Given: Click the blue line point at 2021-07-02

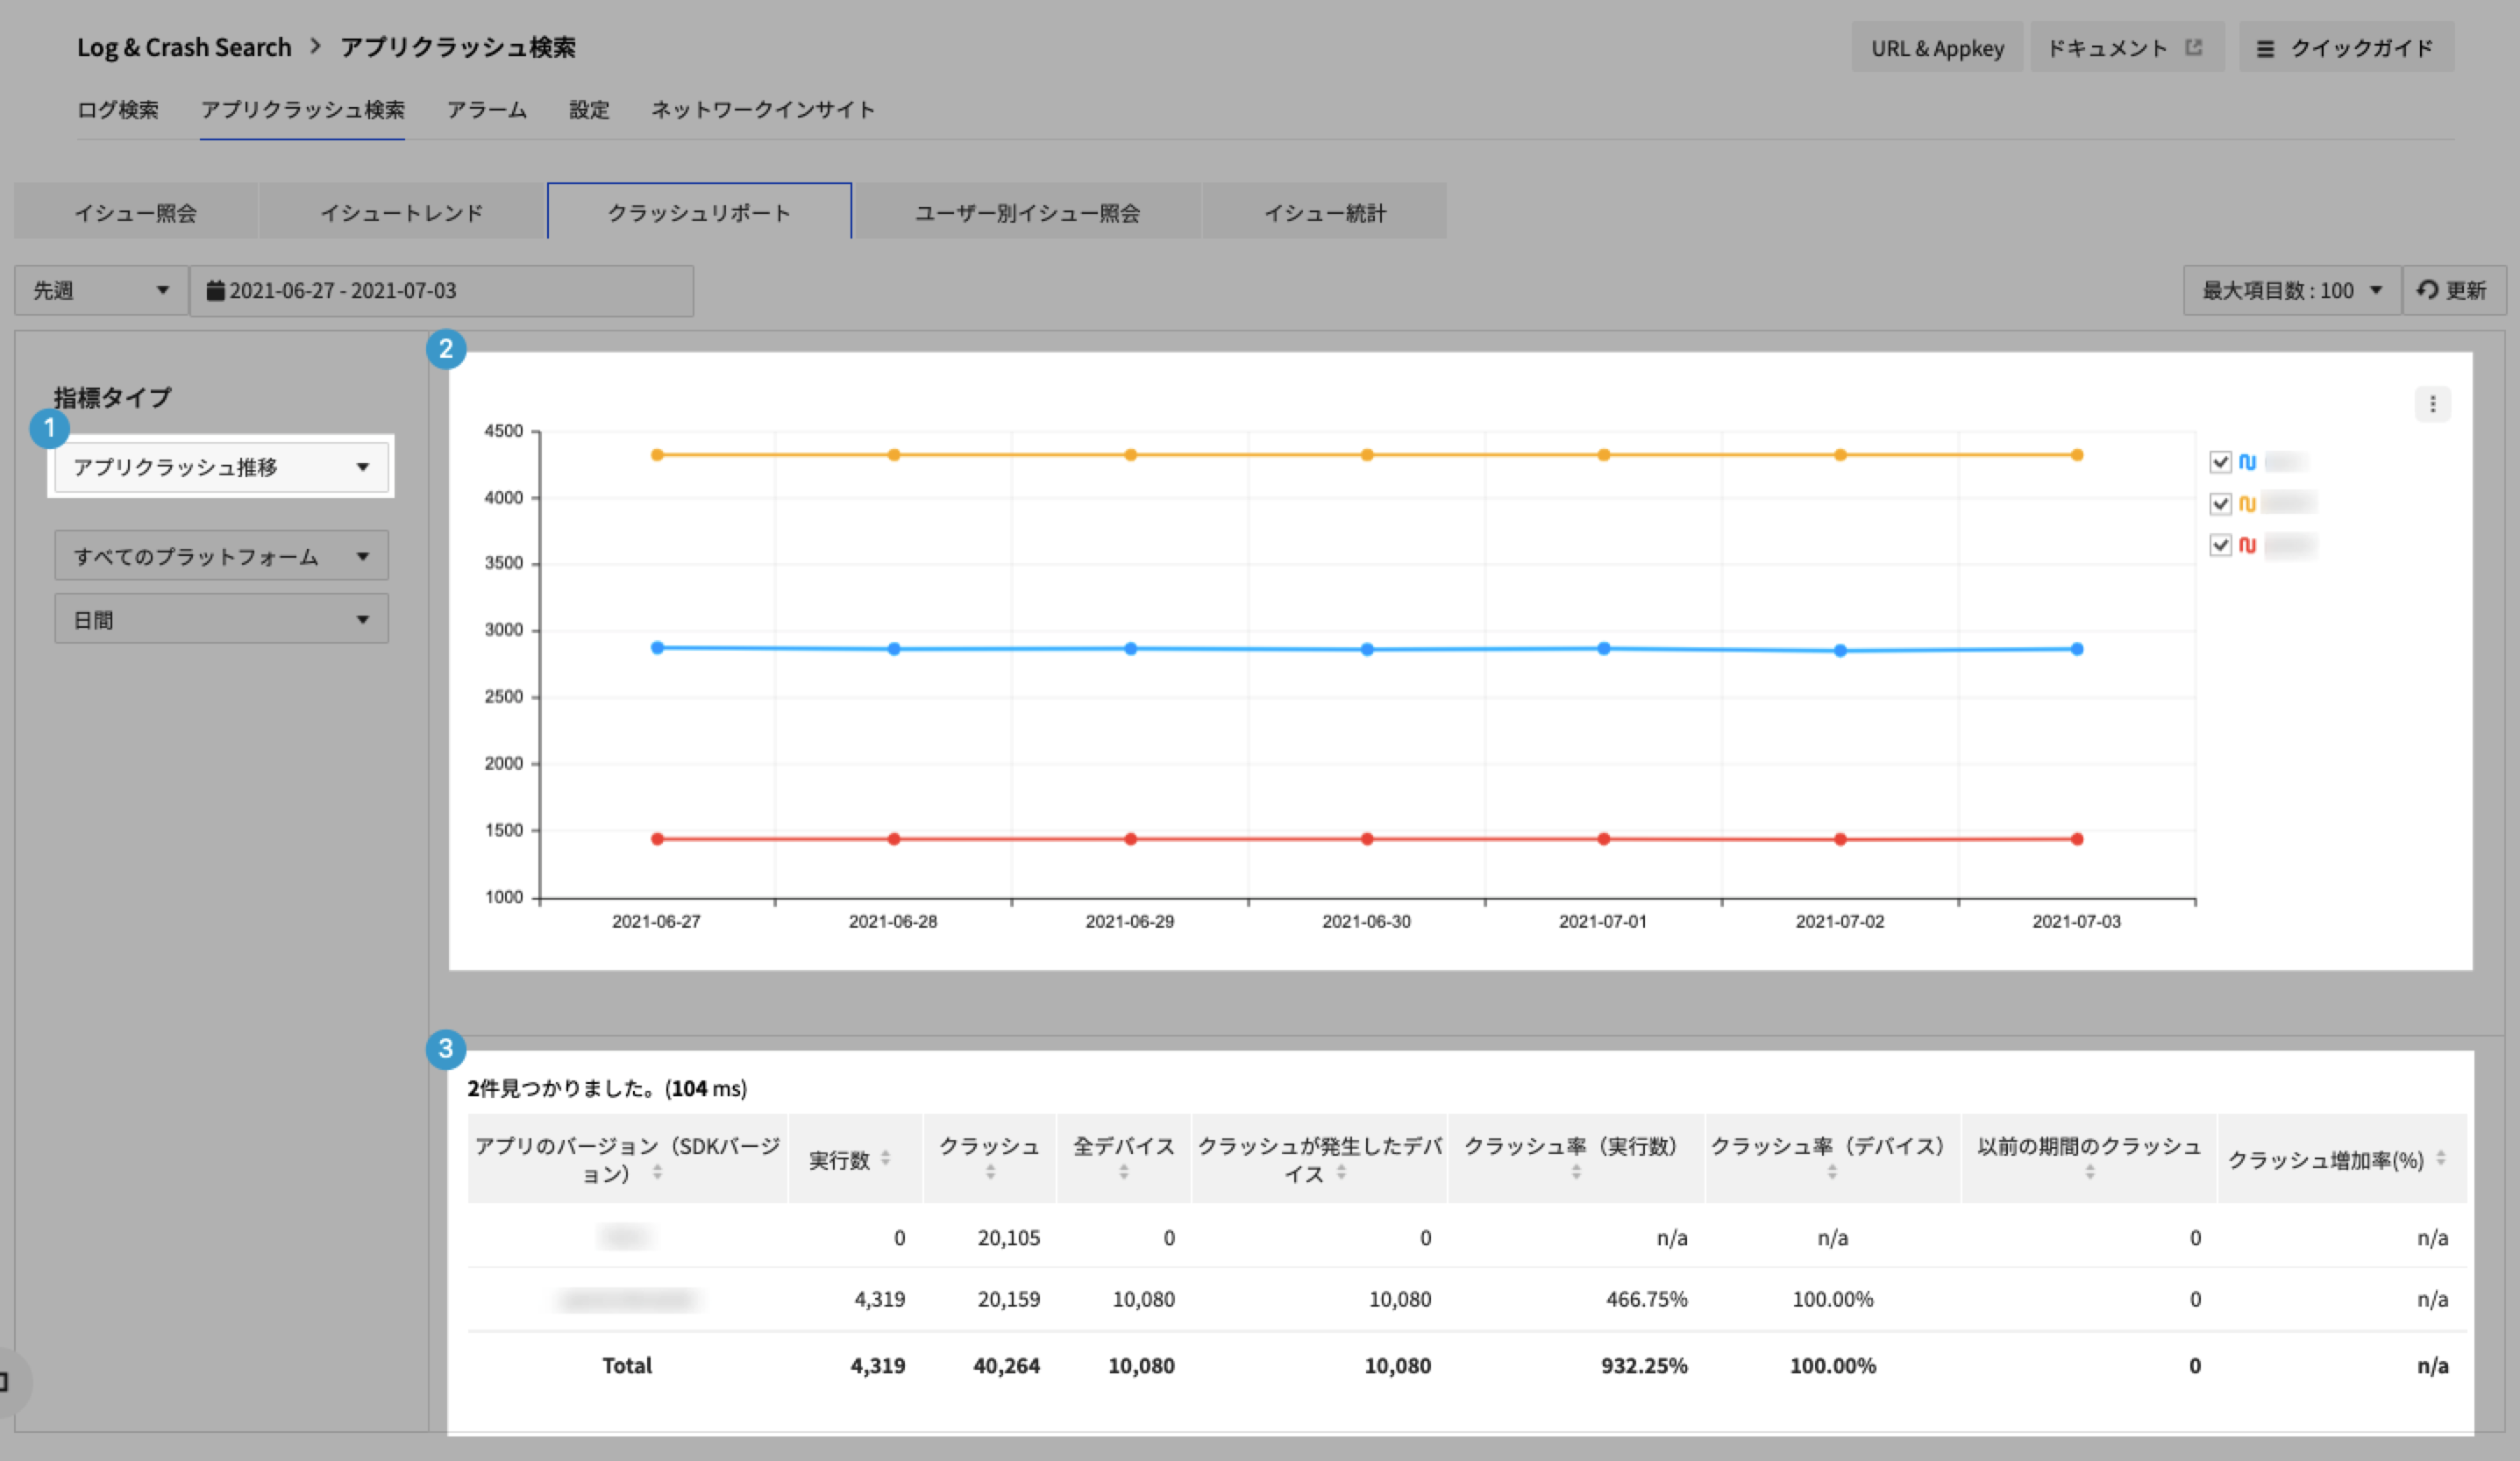Looking at the screenshot, I should pyautogui.click(x=1840, y=650).
